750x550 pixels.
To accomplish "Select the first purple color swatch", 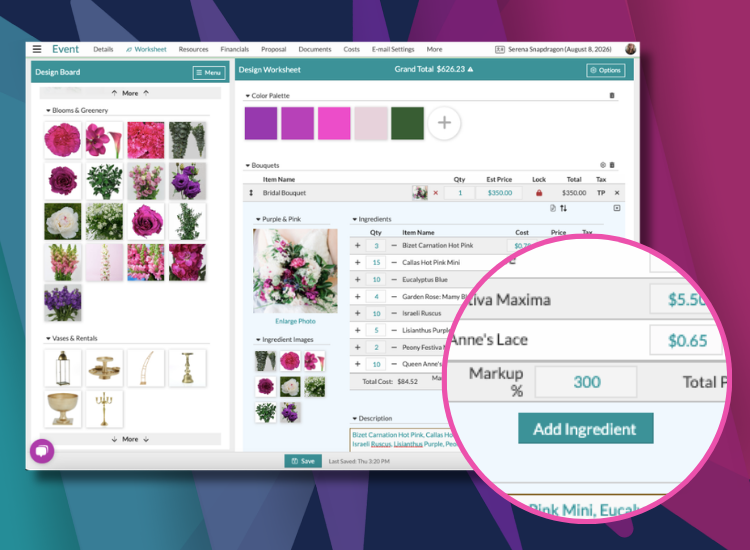I will [x=261, y=123].
